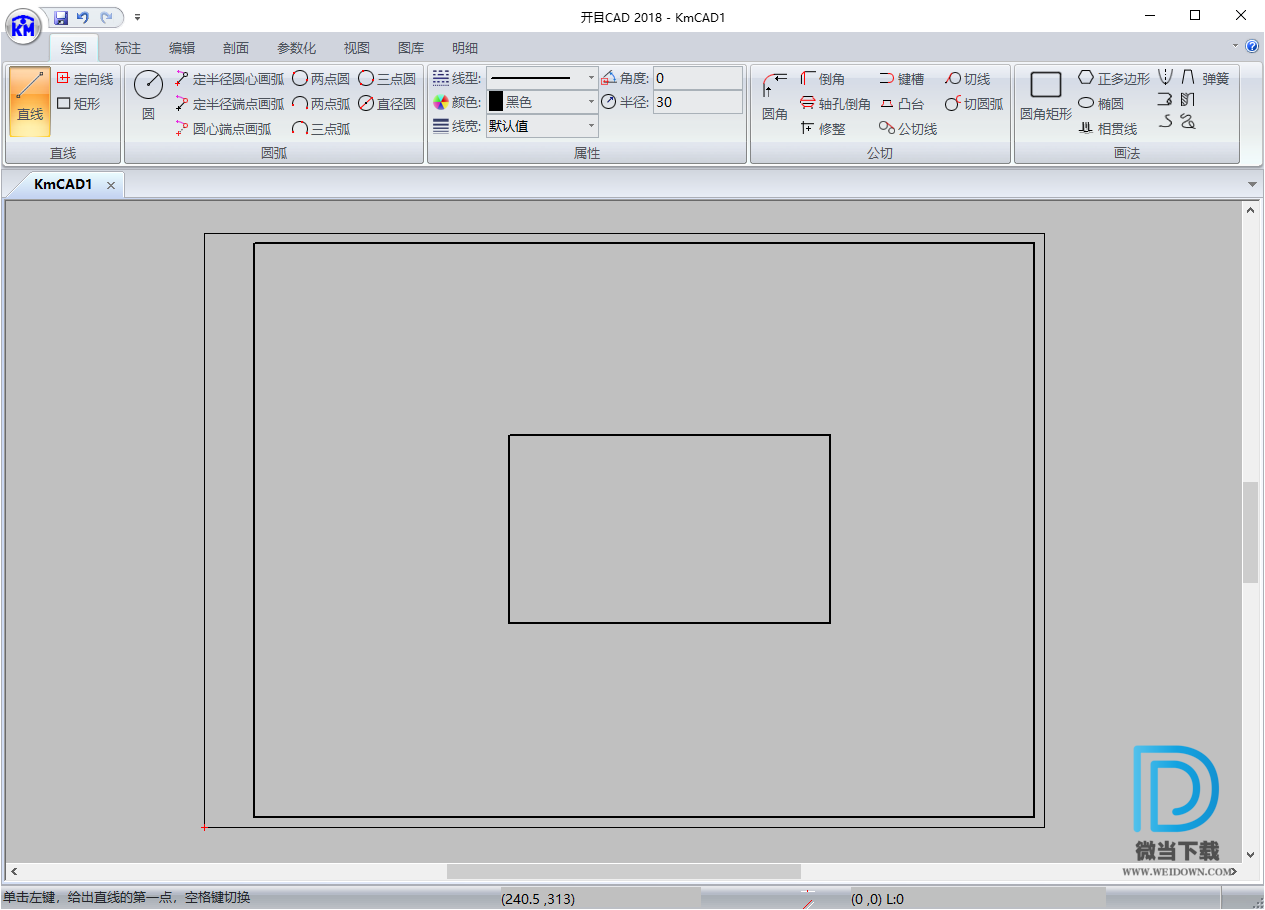Open the help question mark icon
Viewport: 1265px width, 910px height.
pyautogui.click(x=1252, y=46)
